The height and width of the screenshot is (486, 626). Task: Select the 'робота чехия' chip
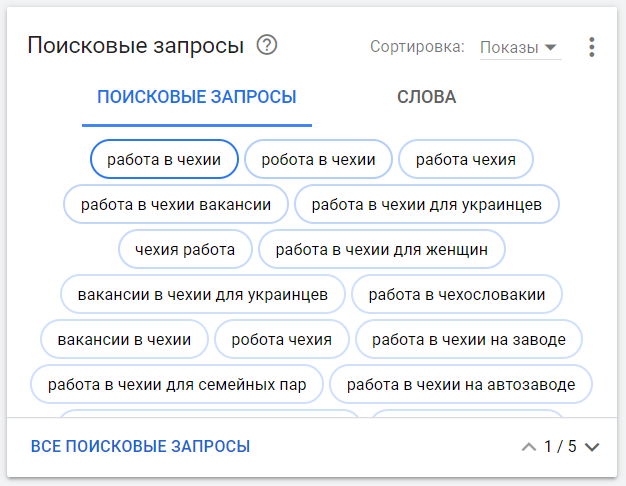point(281,340)
